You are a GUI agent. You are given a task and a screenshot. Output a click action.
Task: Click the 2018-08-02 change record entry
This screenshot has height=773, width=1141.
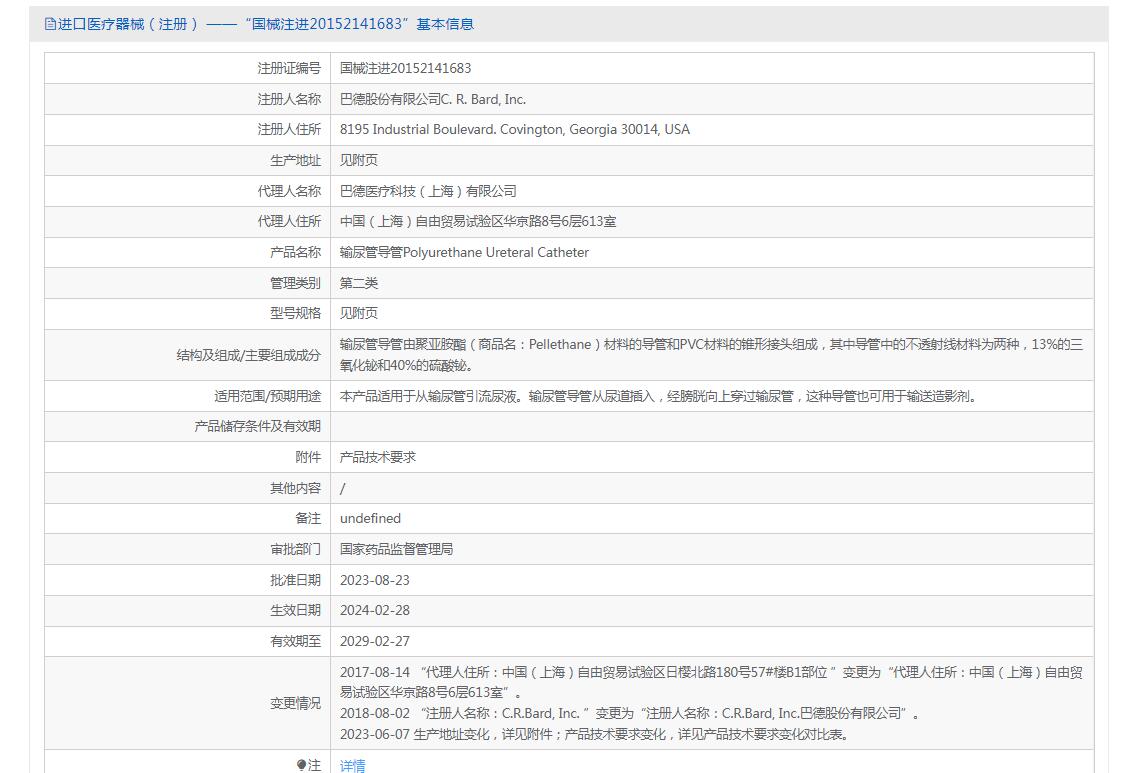click(x=629, y=713)
